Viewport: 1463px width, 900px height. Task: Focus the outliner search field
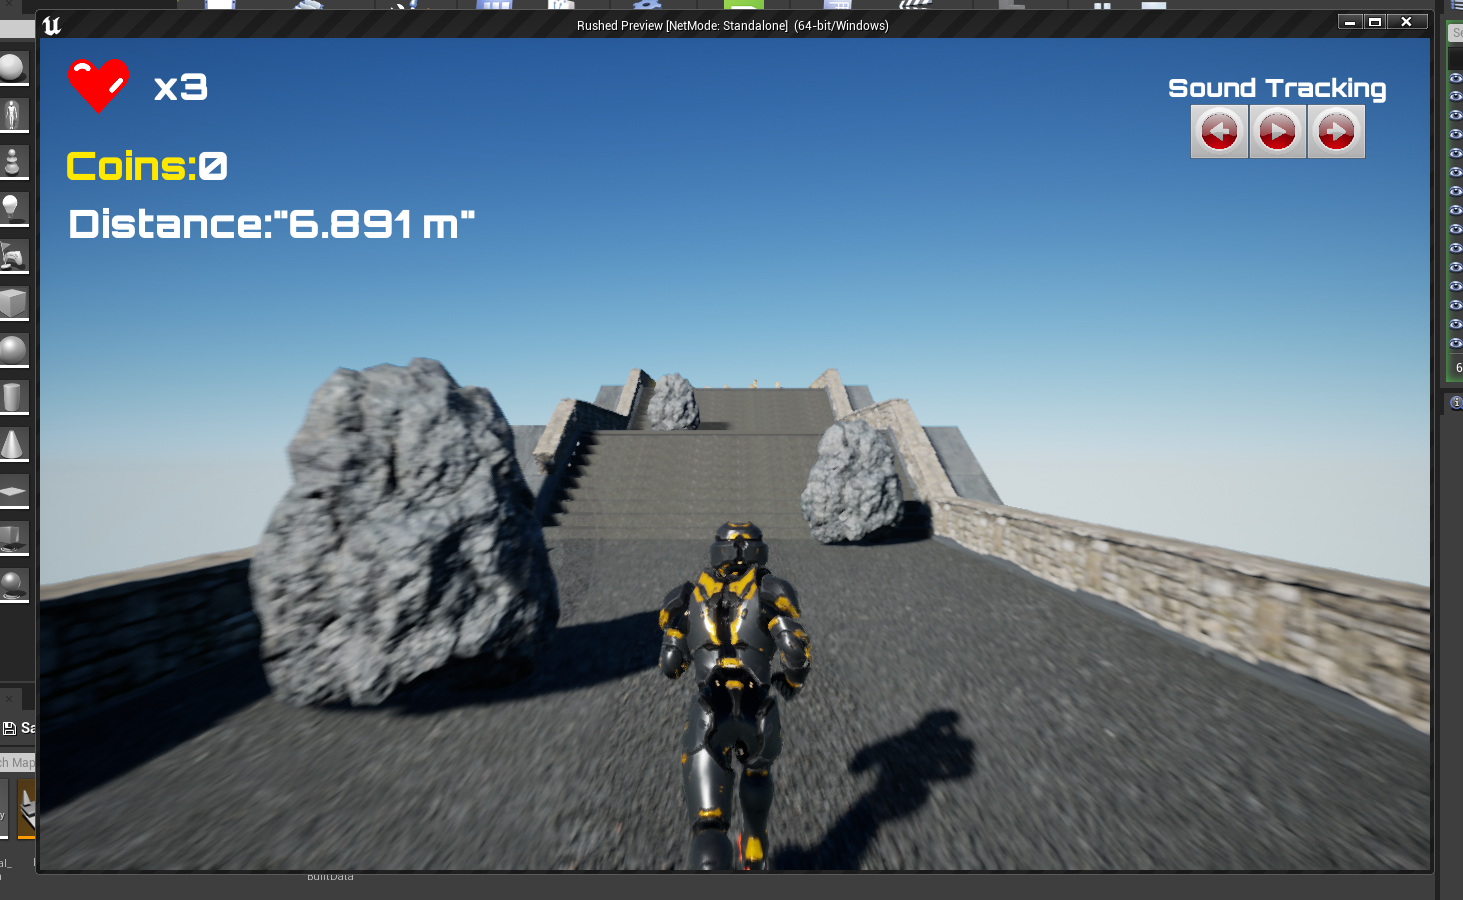point(1456,33)
